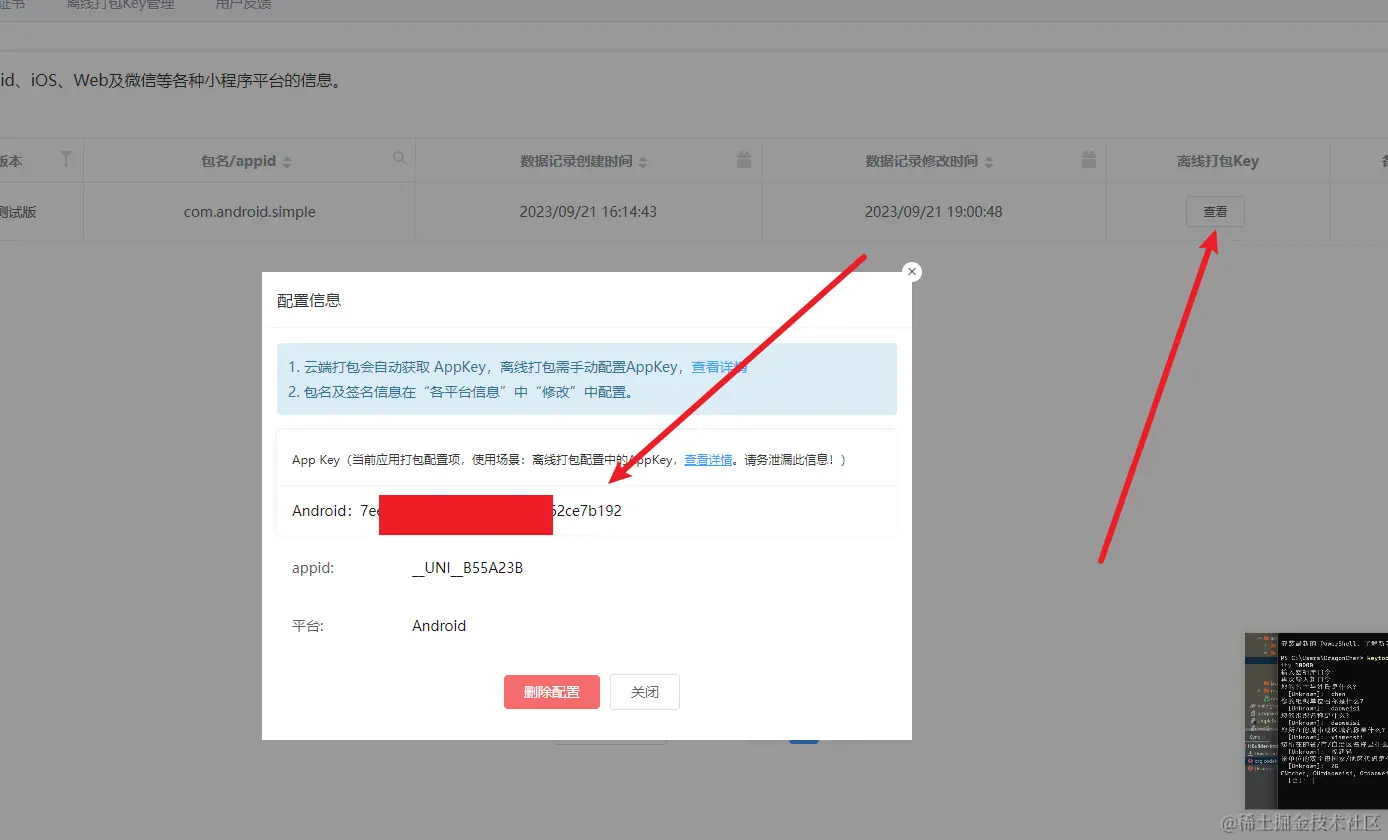
Task: Open 查看详情 link in the blue notice
Action: point(720,367)
